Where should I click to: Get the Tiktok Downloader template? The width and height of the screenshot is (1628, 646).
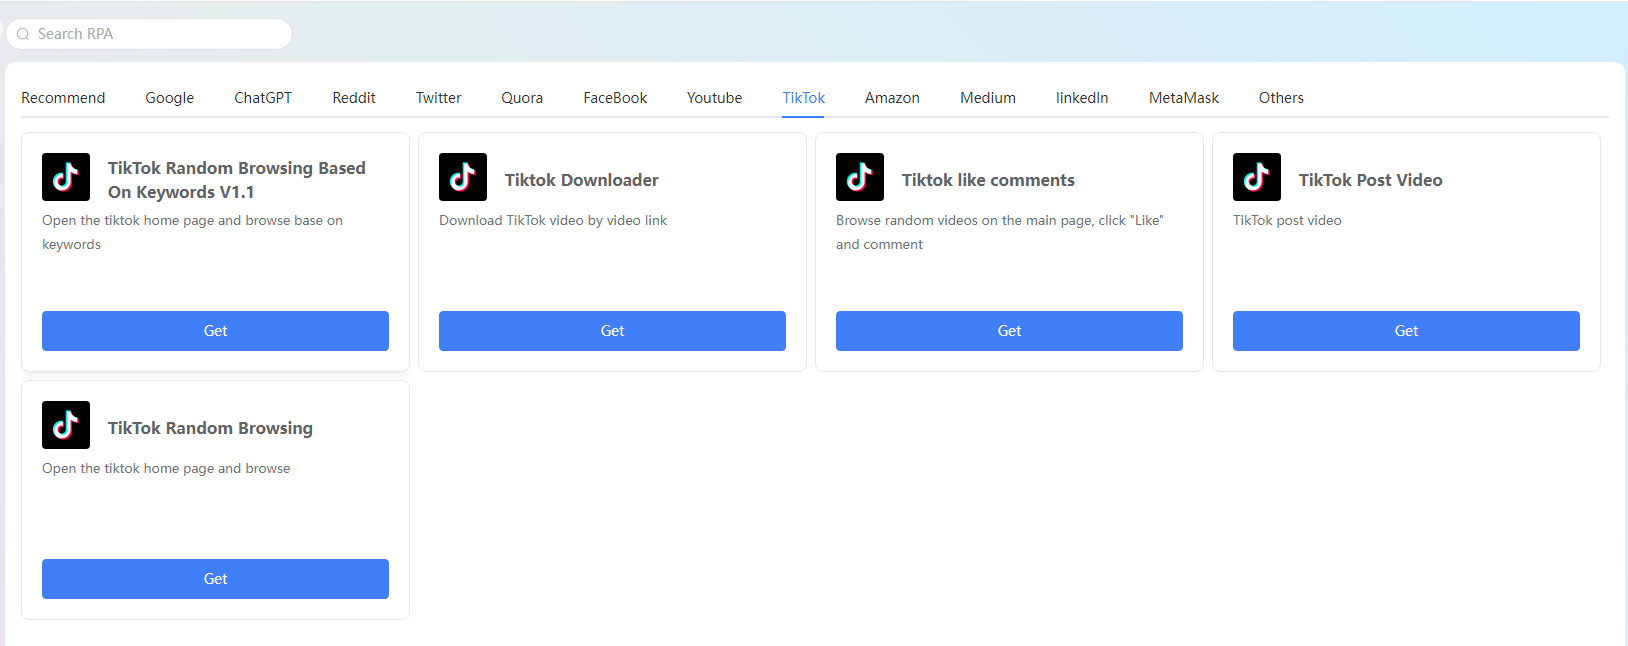(x=612, y=331)
